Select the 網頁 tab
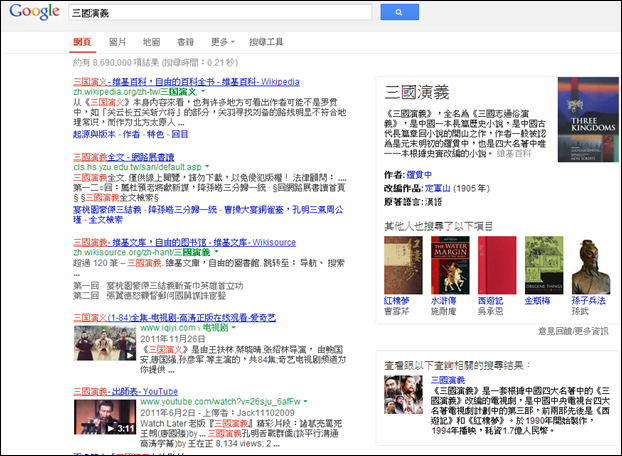Screen dimensions: 622x456 tap(83, 42)
